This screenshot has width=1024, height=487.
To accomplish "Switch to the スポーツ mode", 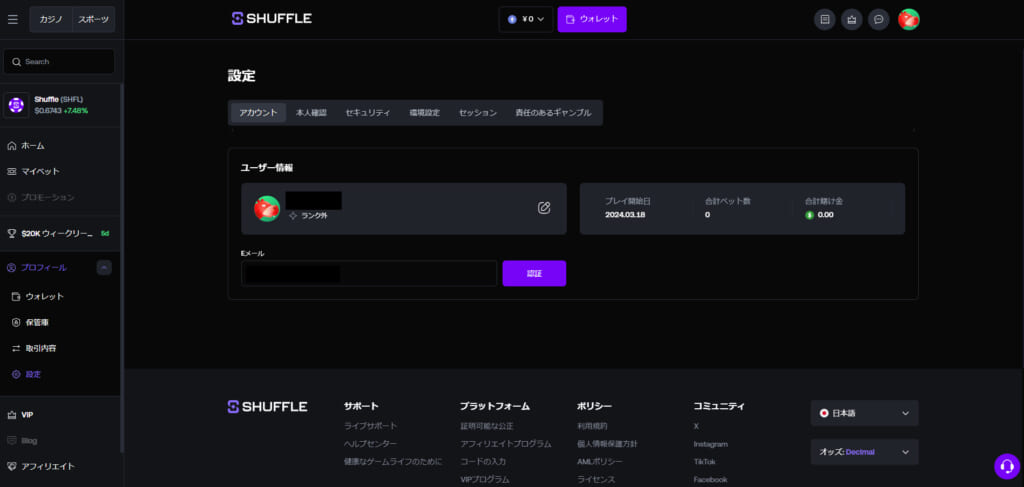I will pyautogui.click(x=93, y=20).
